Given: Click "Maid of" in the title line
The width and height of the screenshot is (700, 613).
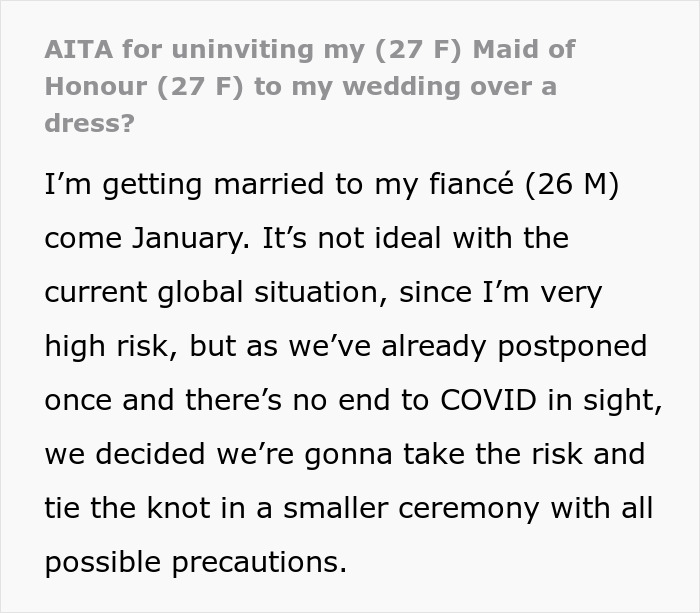Looking at the screenshot, I should 524,49.
